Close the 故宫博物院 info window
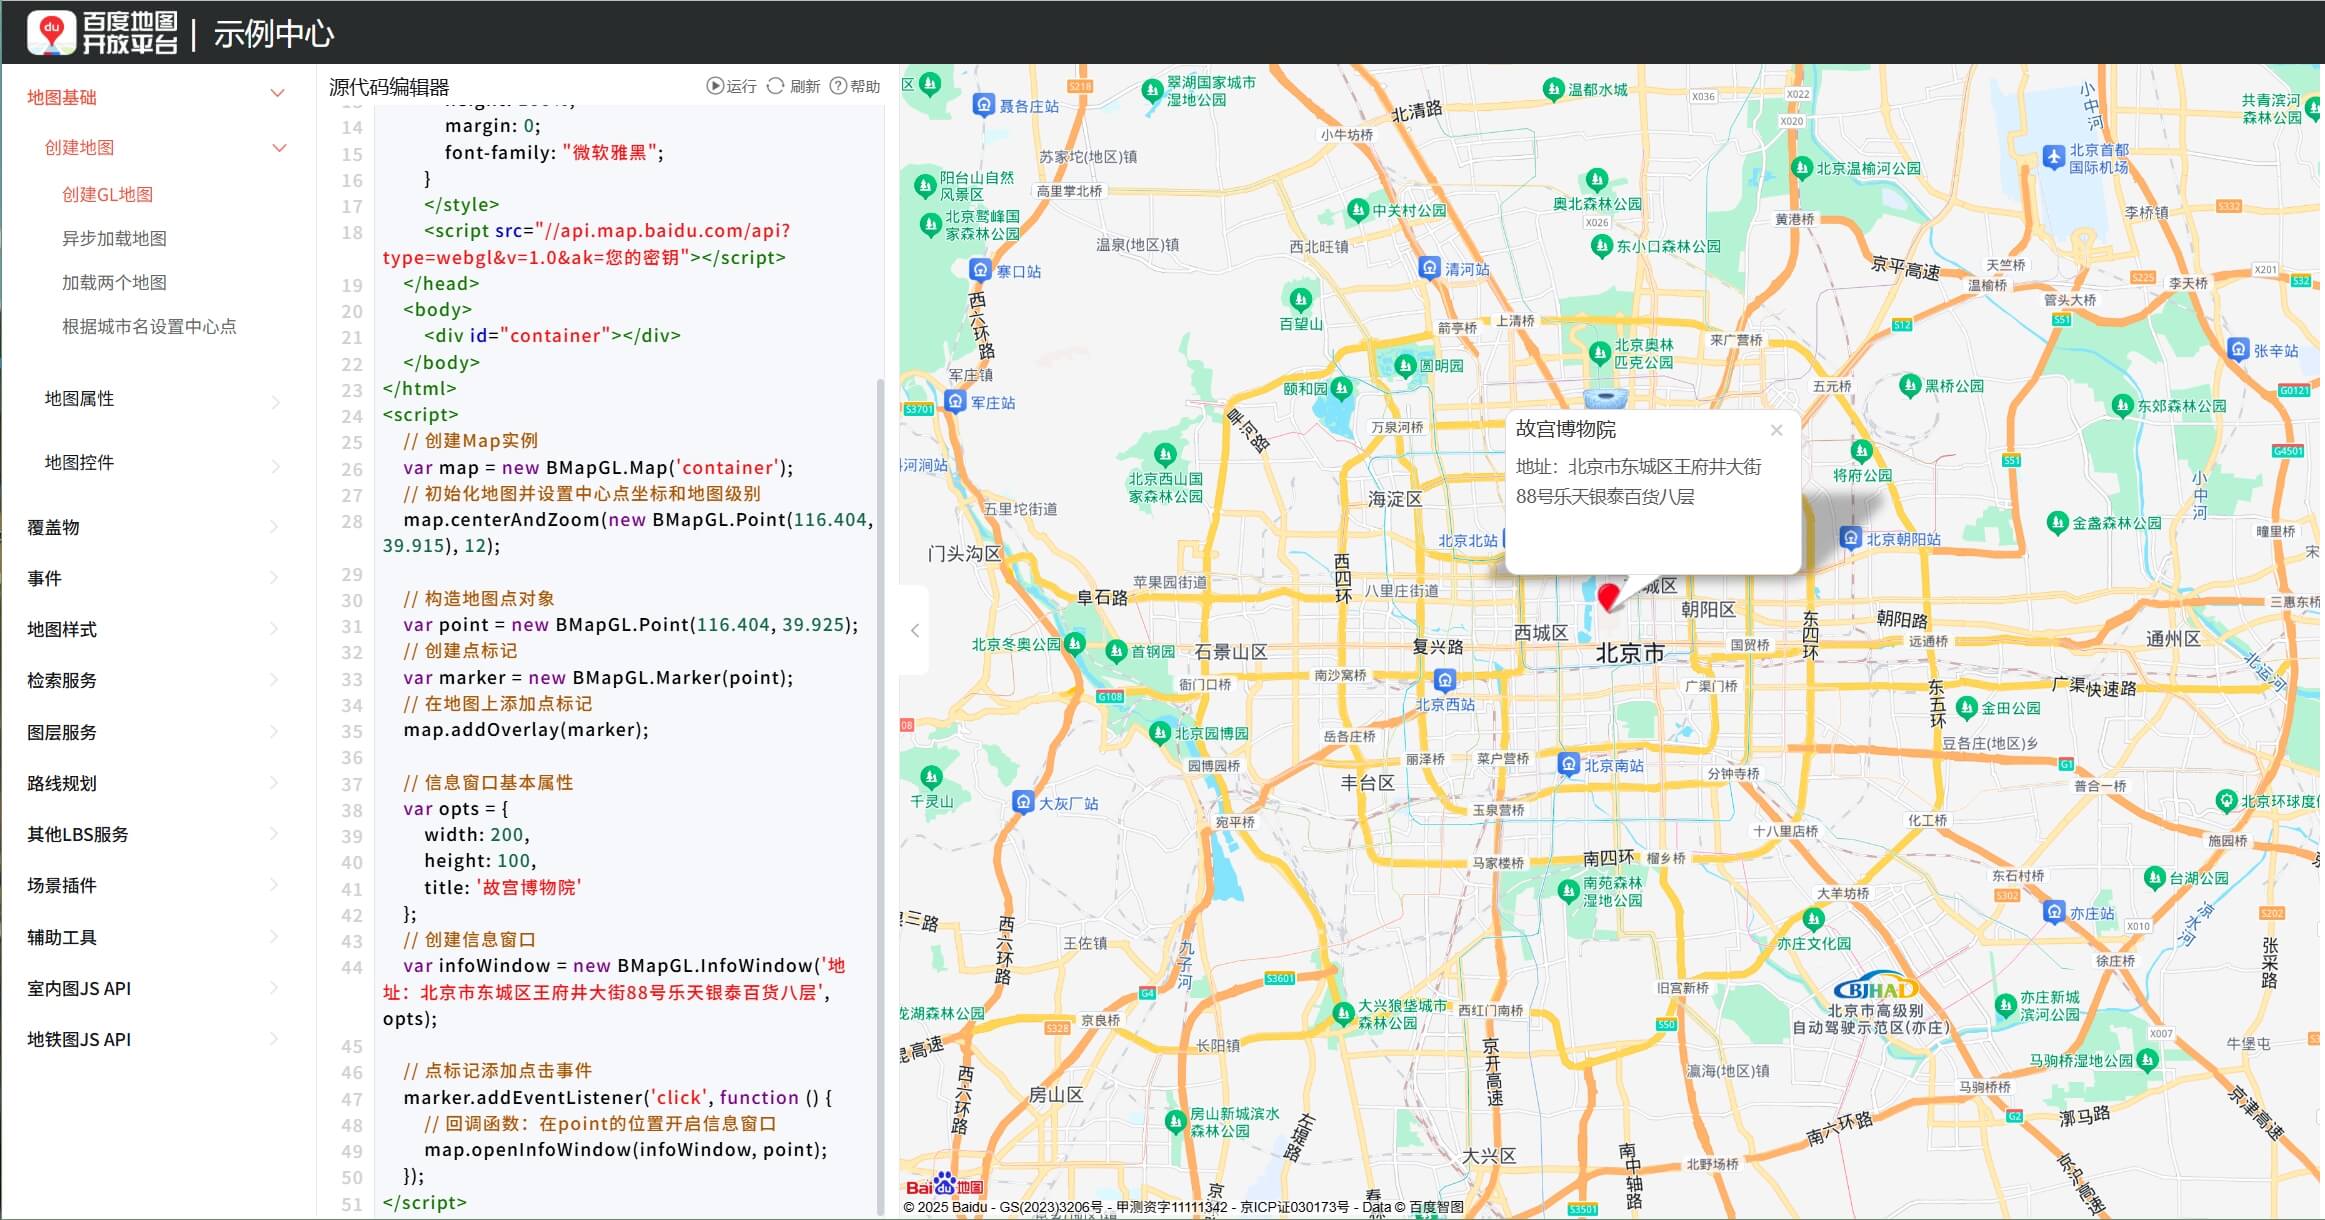 pos(1776,430)
